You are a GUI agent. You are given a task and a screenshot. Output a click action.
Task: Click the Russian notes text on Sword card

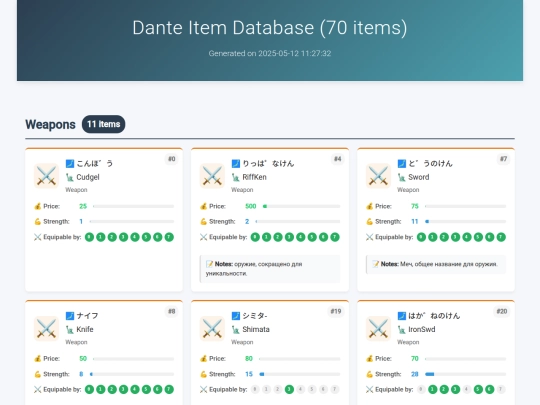pyautogui.click(x=449, y=264)
